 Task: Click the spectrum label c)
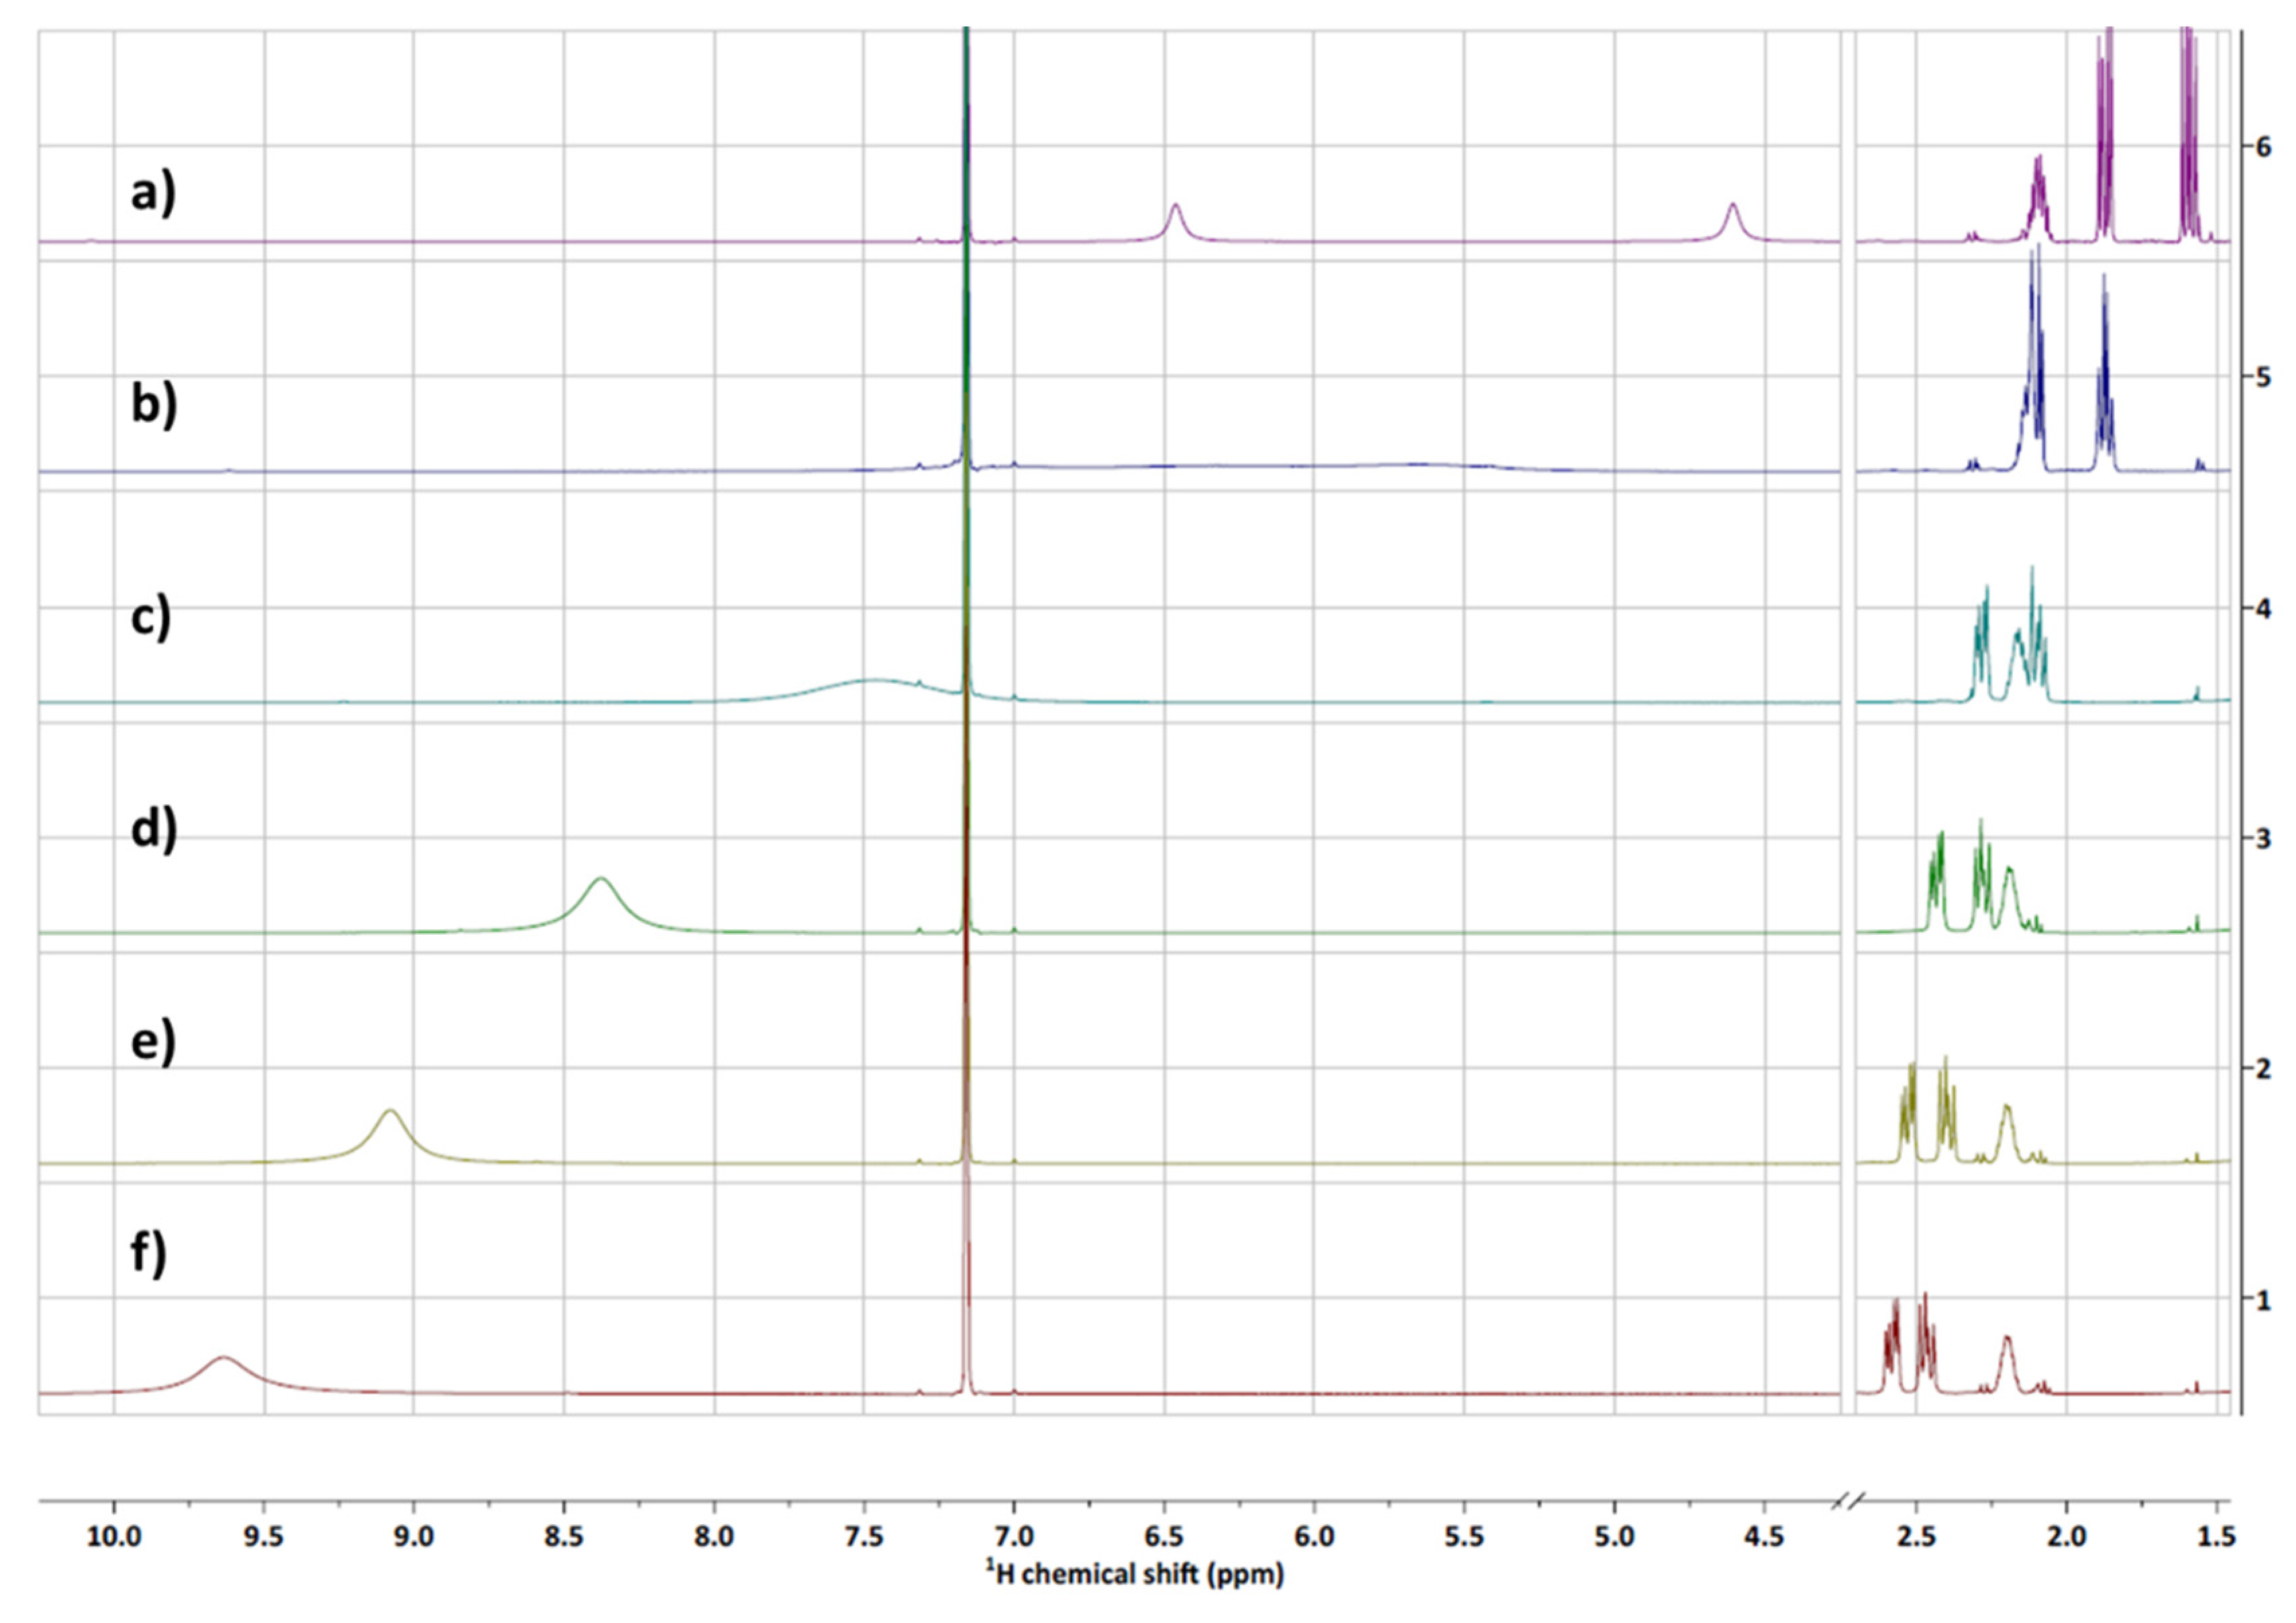tap(151, 617)
